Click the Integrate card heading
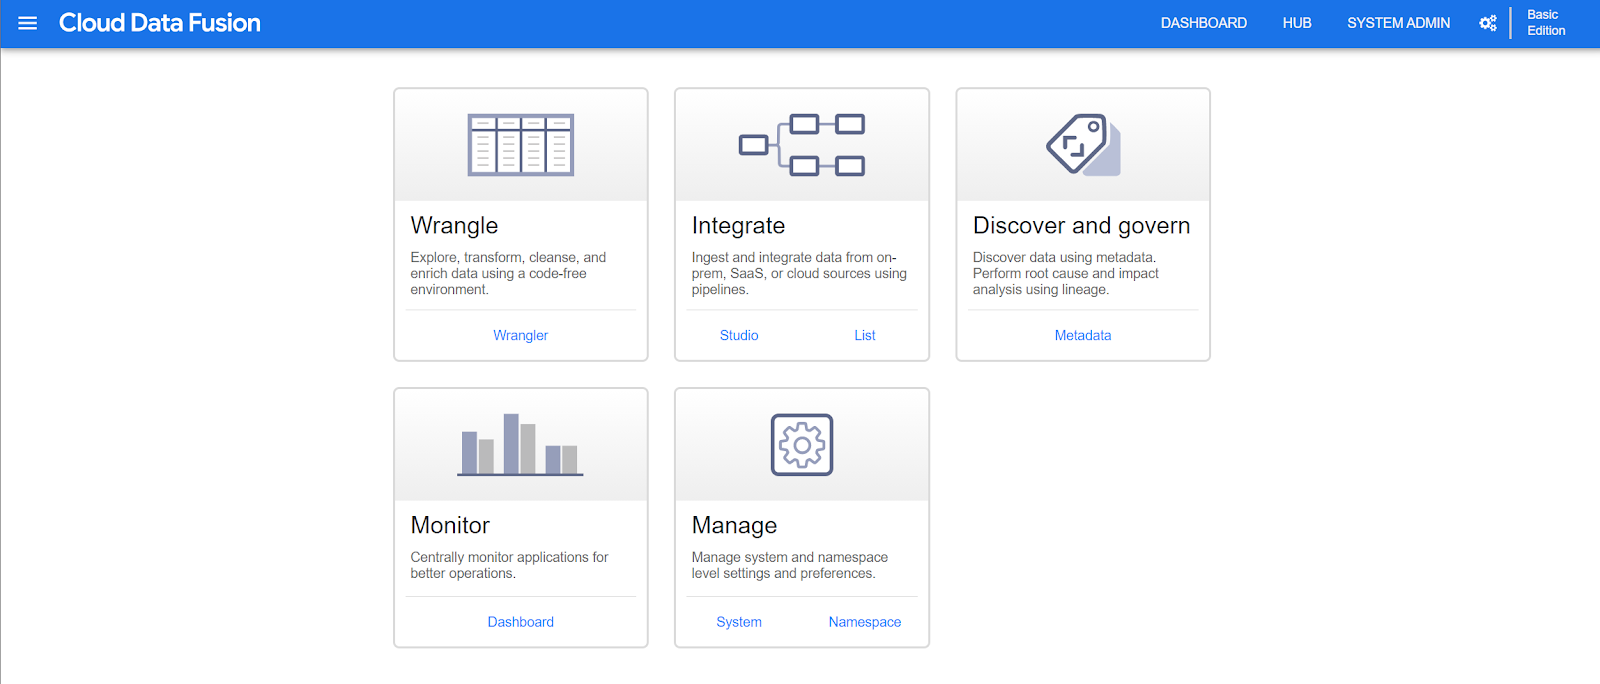Viewport: 1600px width, 684px height. (x=738, y=226)
